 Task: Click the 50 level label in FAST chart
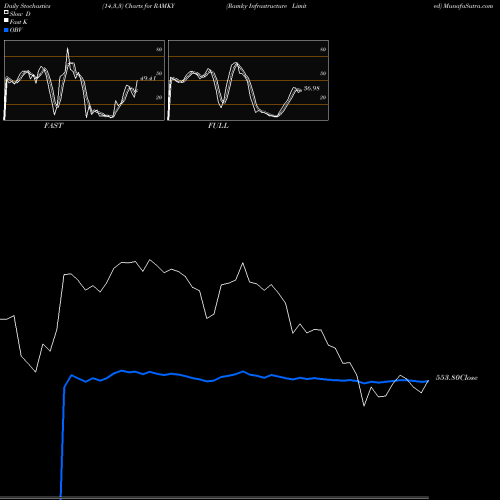pos(159,73)
